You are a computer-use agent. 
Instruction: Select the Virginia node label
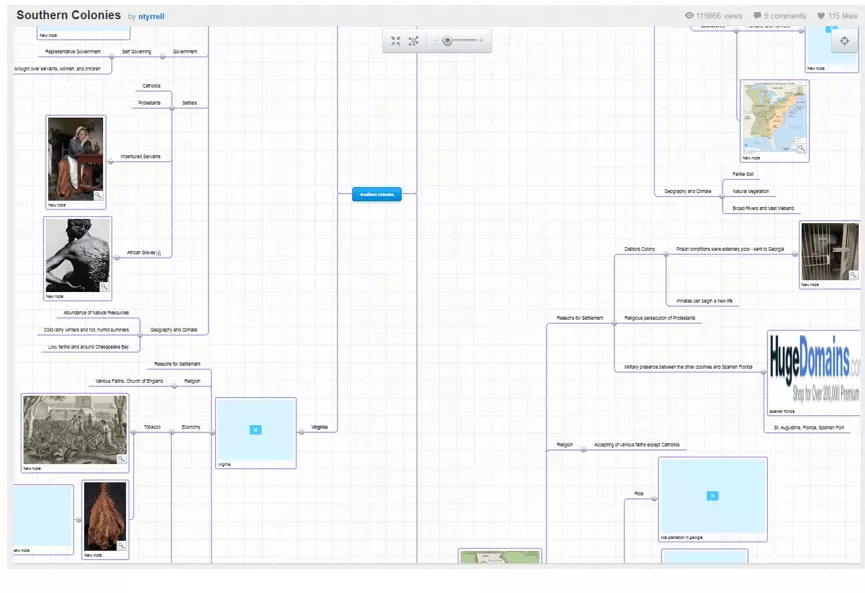point(319,426)
